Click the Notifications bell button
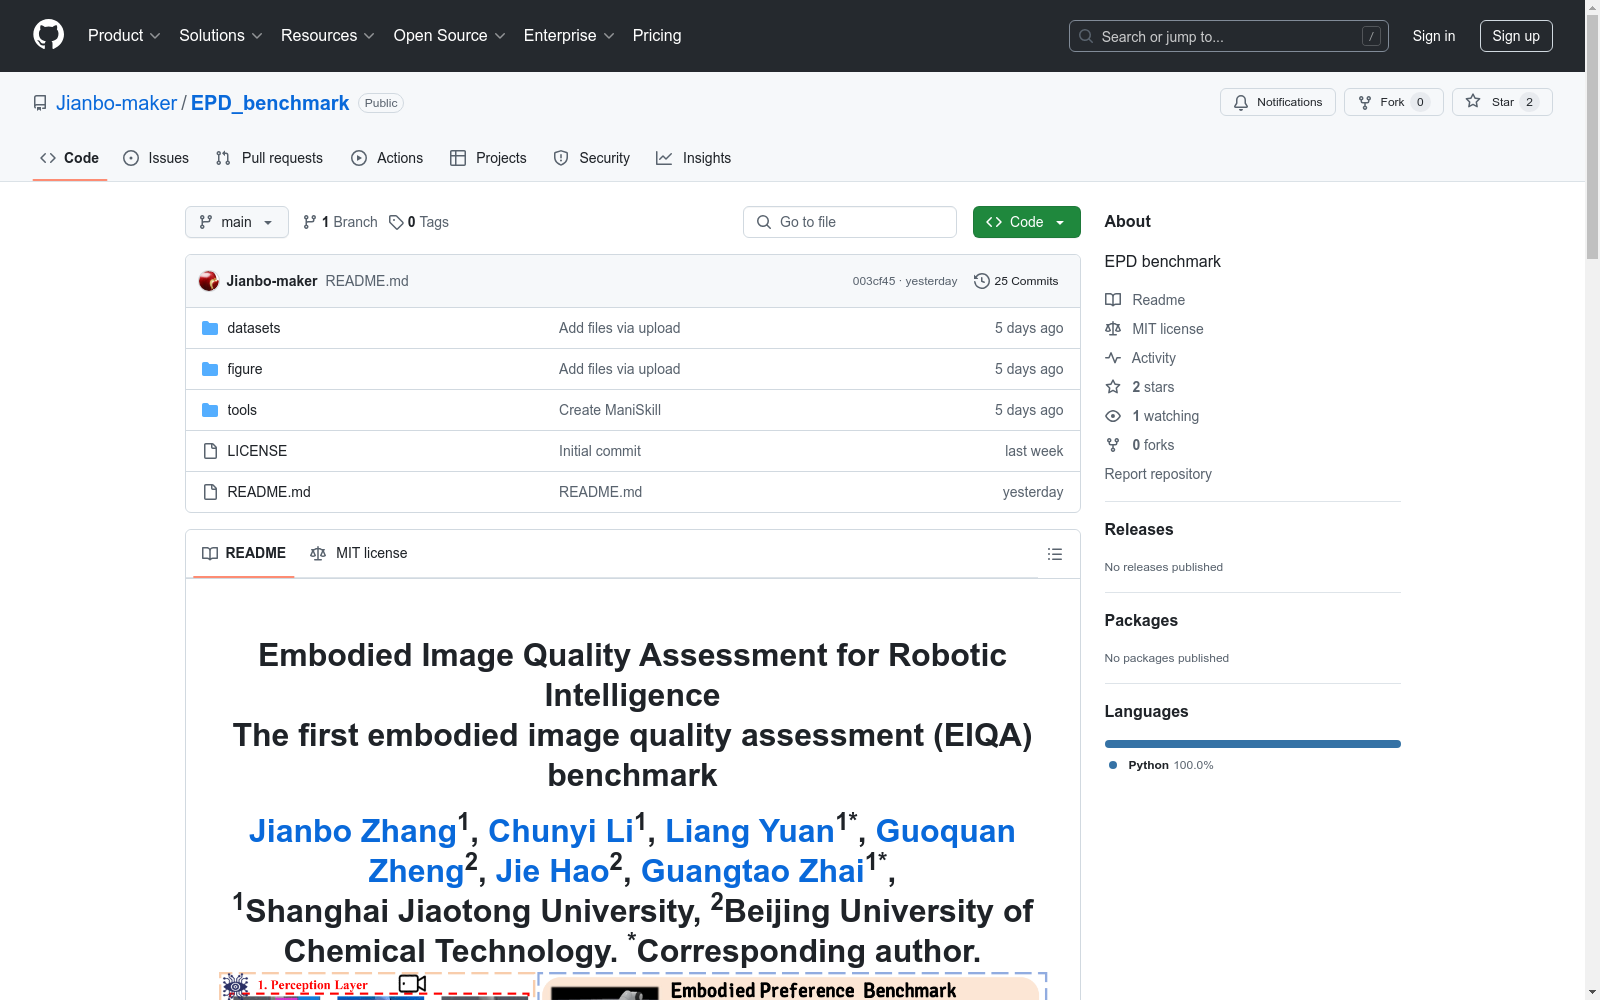 click(1277, 102)
